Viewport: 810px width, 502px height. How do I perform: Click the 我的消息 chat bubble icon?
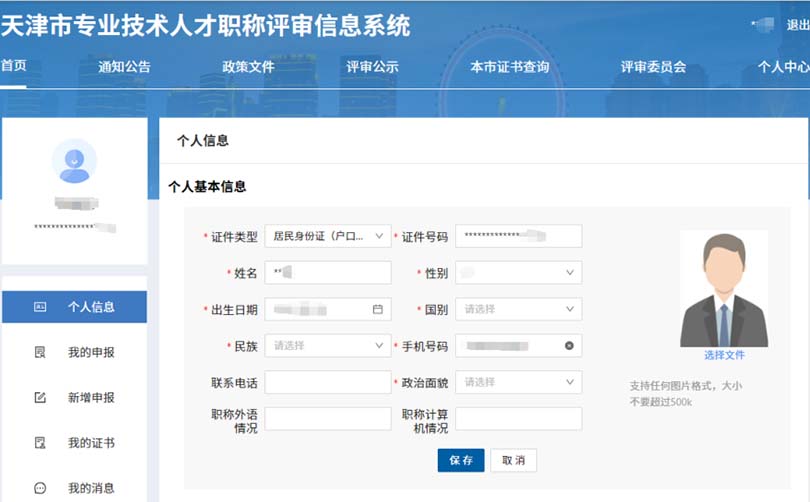click(40, 488)
